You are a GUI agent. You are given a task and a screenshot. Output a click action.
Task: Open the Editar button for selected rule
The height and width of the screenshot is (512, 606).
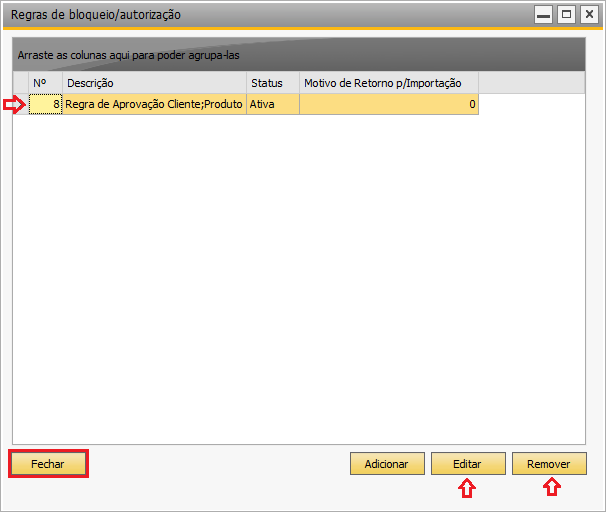tap(468, 463)
